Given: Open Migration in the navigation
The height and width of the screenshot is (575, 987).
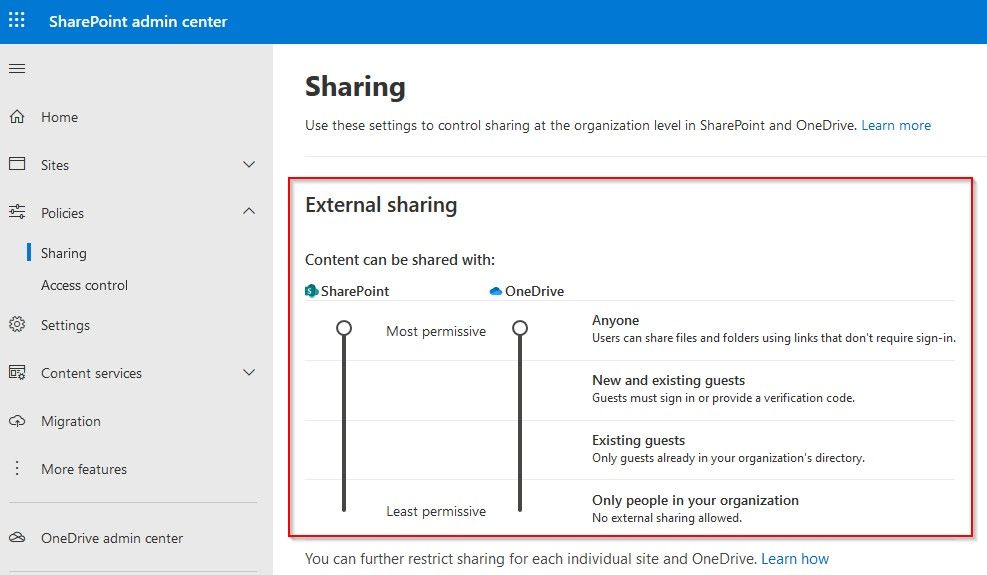Looking at the screenshot, I should tap(70, 421).
